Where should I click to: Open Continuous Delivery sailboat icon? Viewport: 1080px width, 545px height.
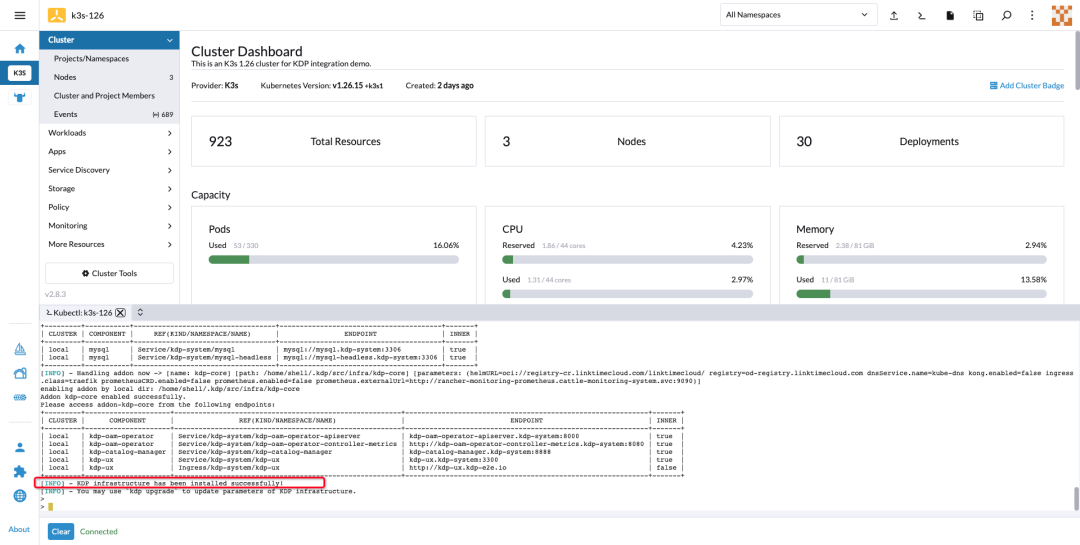tap(20, 350)
